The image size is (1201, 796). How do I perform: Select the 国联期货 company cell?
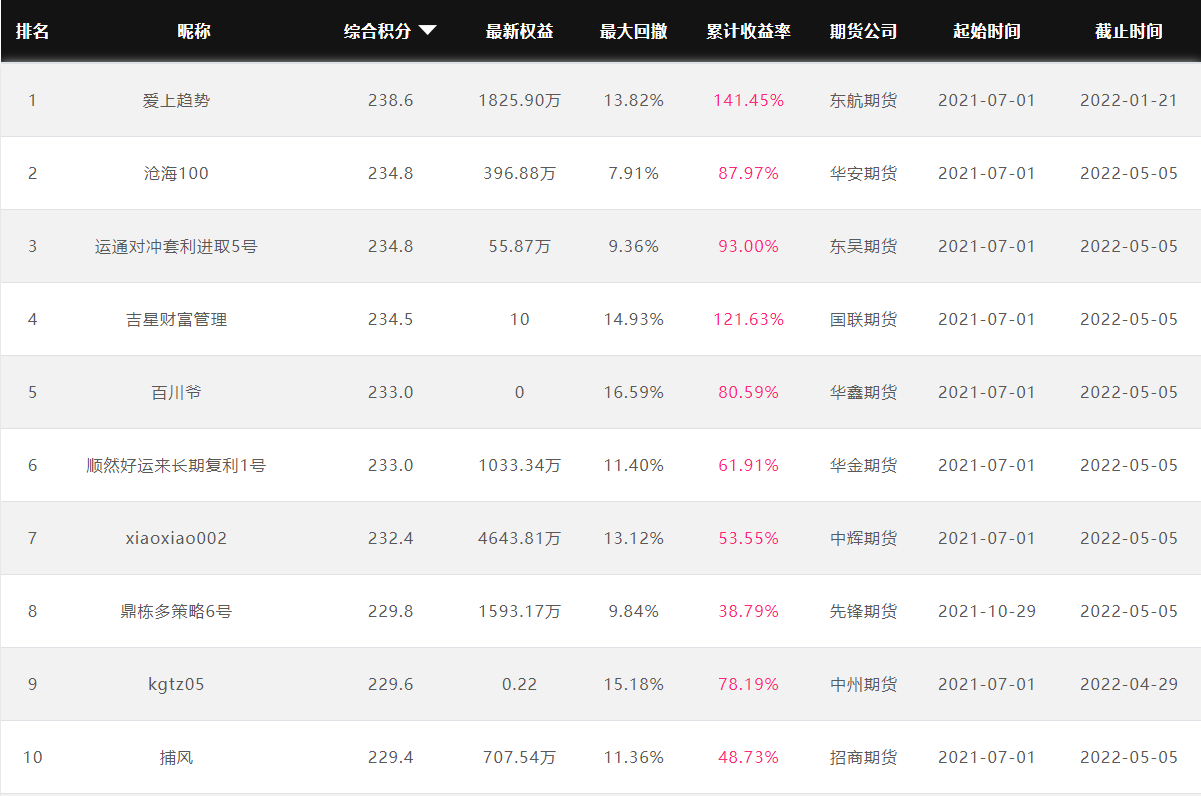[863, 319]
